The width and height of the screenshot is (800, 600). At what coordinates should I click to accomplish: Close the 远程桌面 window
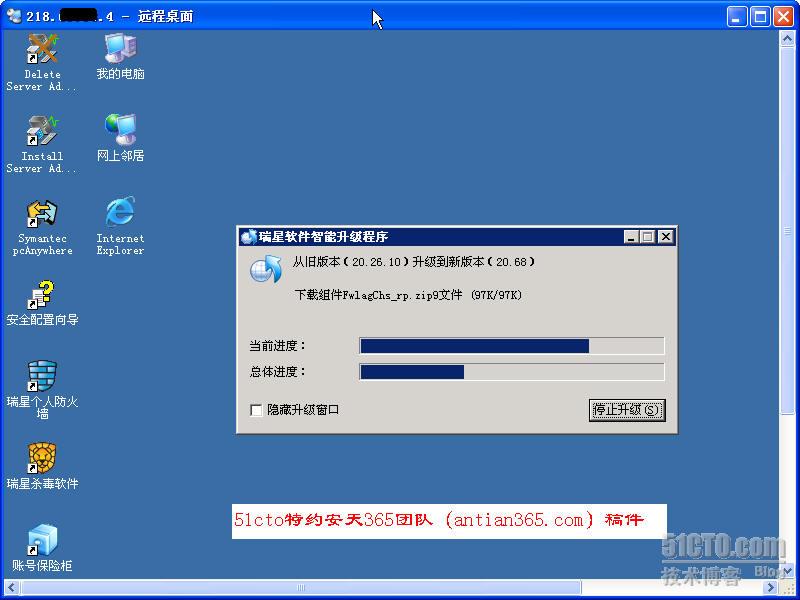coord(783,17)
